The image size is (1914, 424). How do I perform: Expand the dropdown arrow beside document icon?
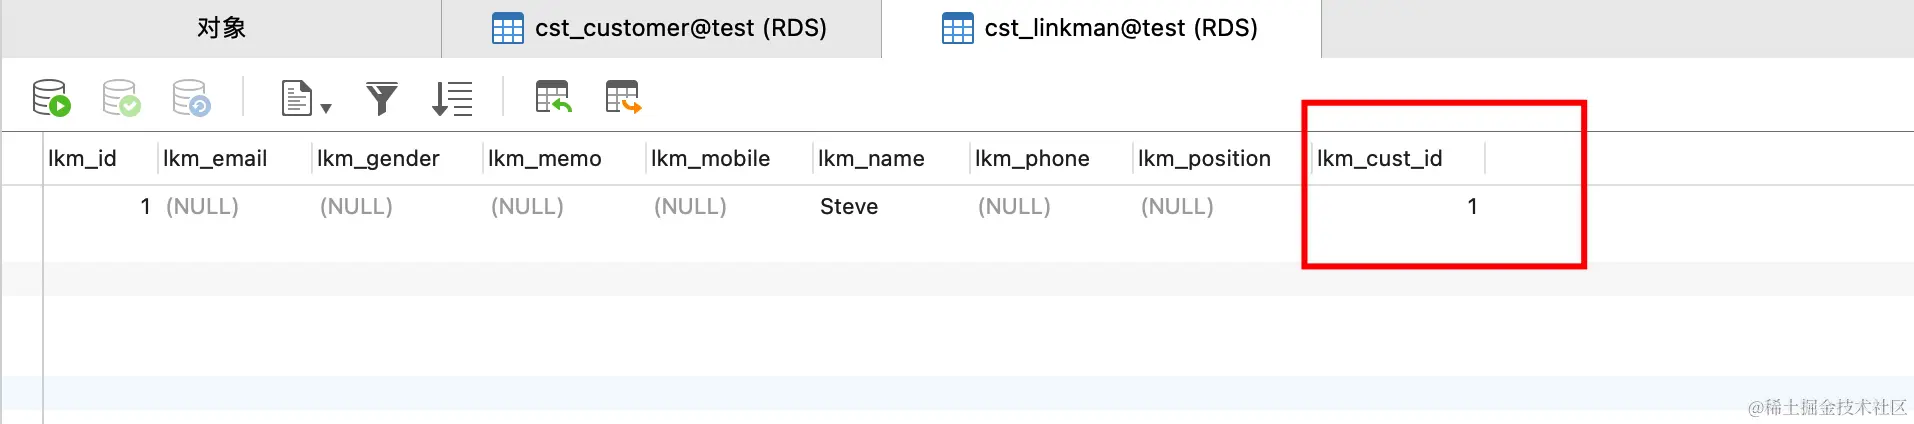click(x=326, y=107)
